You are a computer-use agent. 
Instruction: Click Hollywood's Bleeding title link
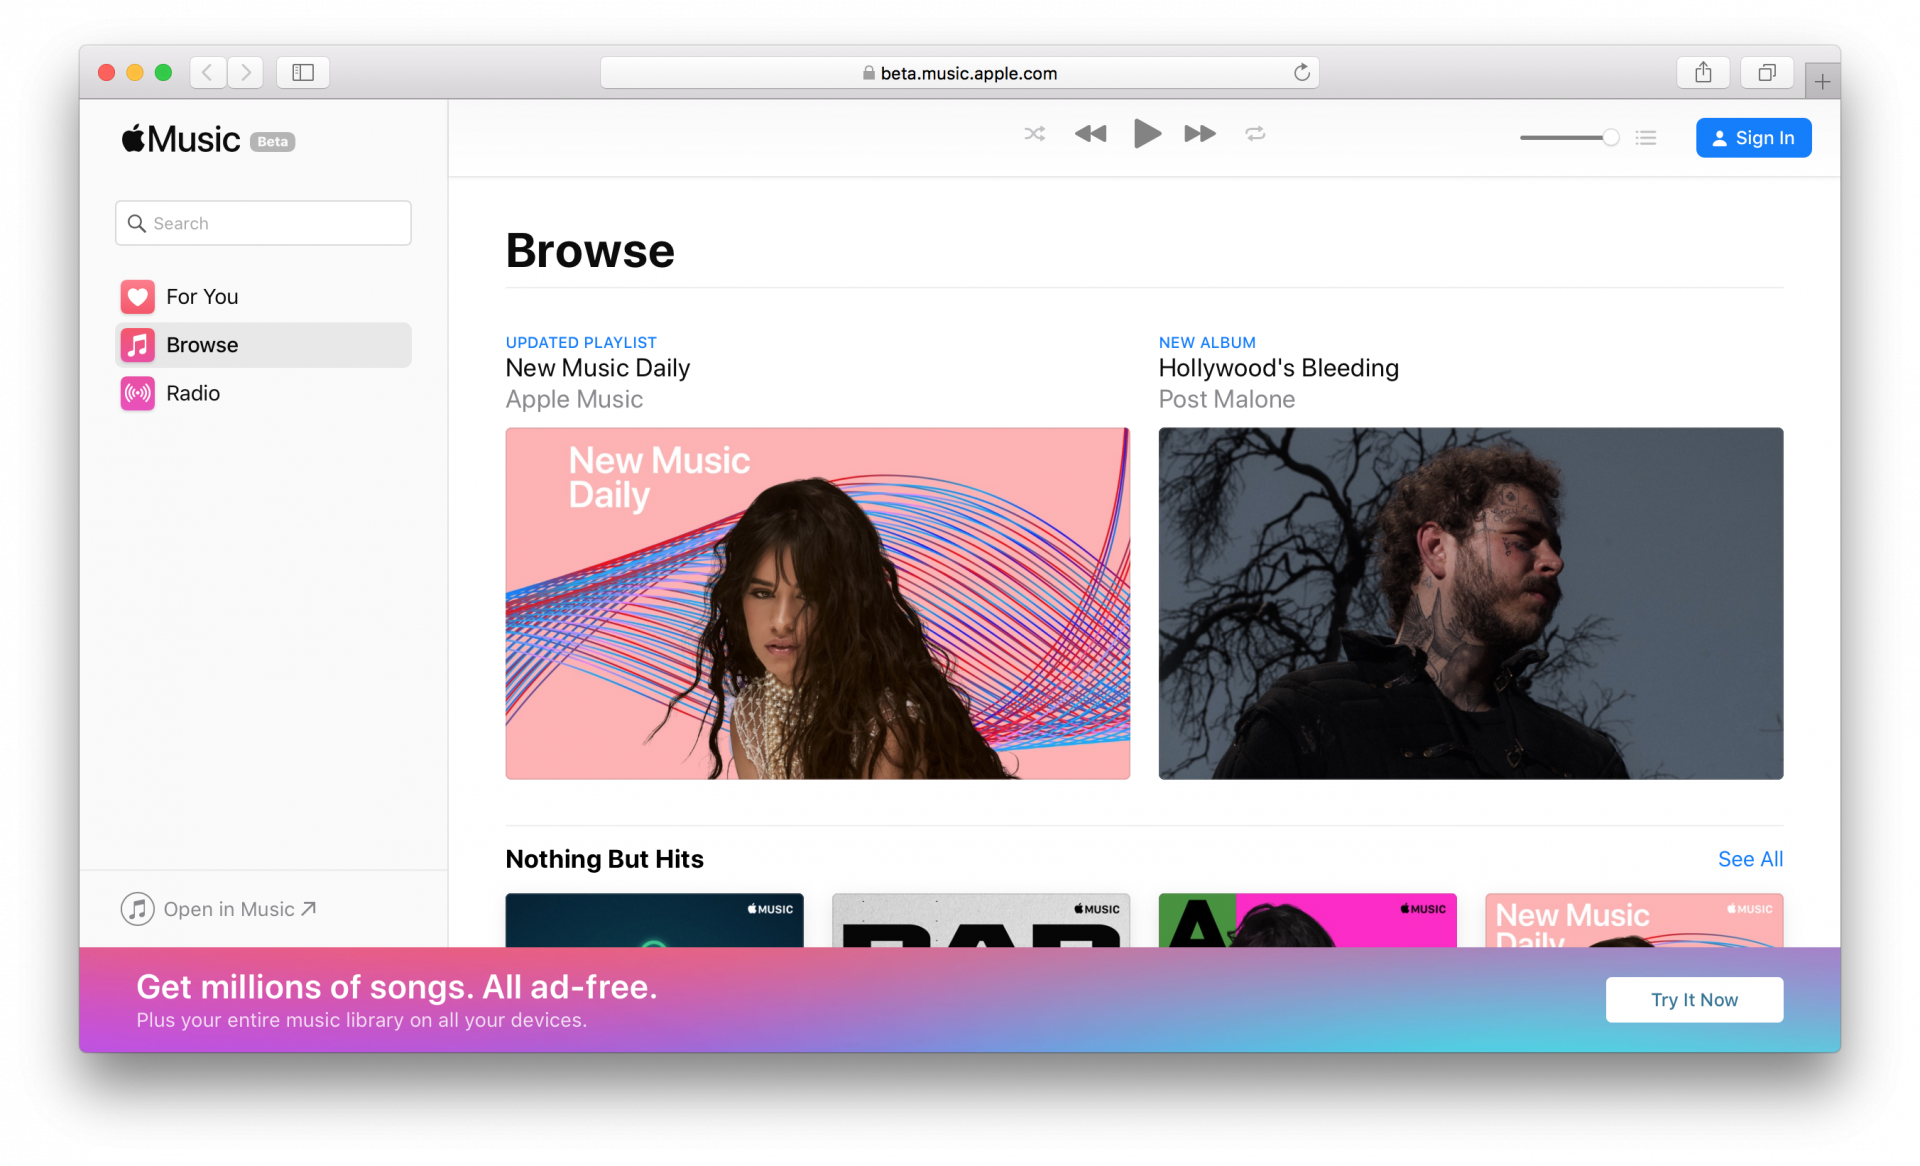pyautogui.click(x=1278, y=368)
